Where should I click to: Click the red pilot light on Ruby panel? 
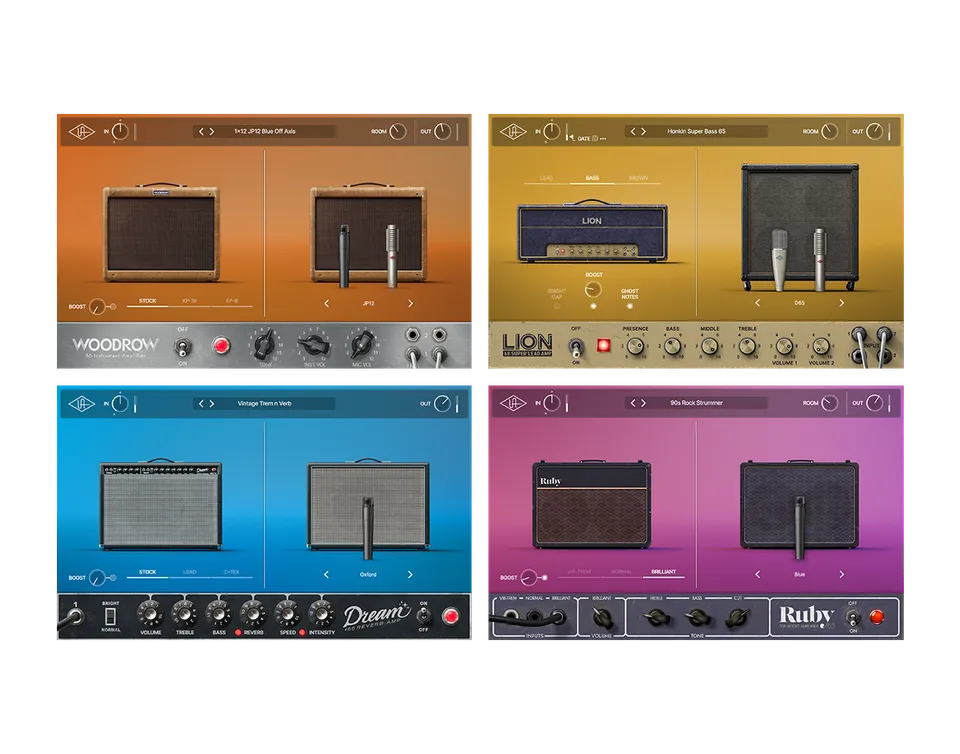point(876,616)
